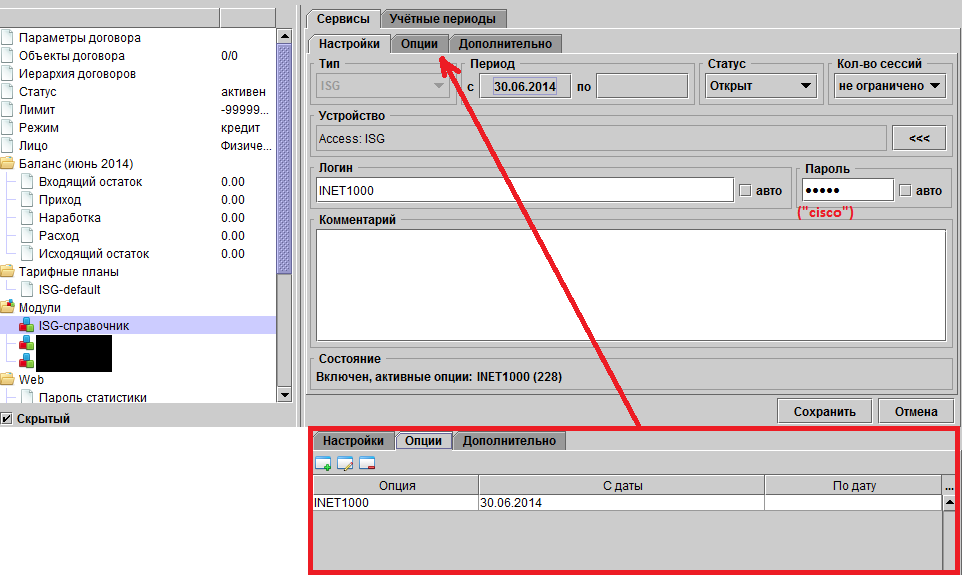This screenshot has height=576, width=962.
Task: Collapse the Модули folder
Action: (7, 307)
